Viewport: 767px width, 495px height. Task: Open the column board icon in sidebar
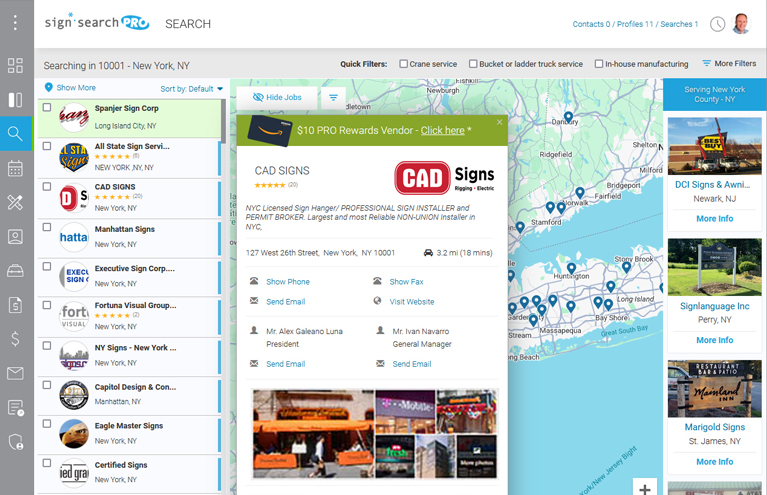15,100
